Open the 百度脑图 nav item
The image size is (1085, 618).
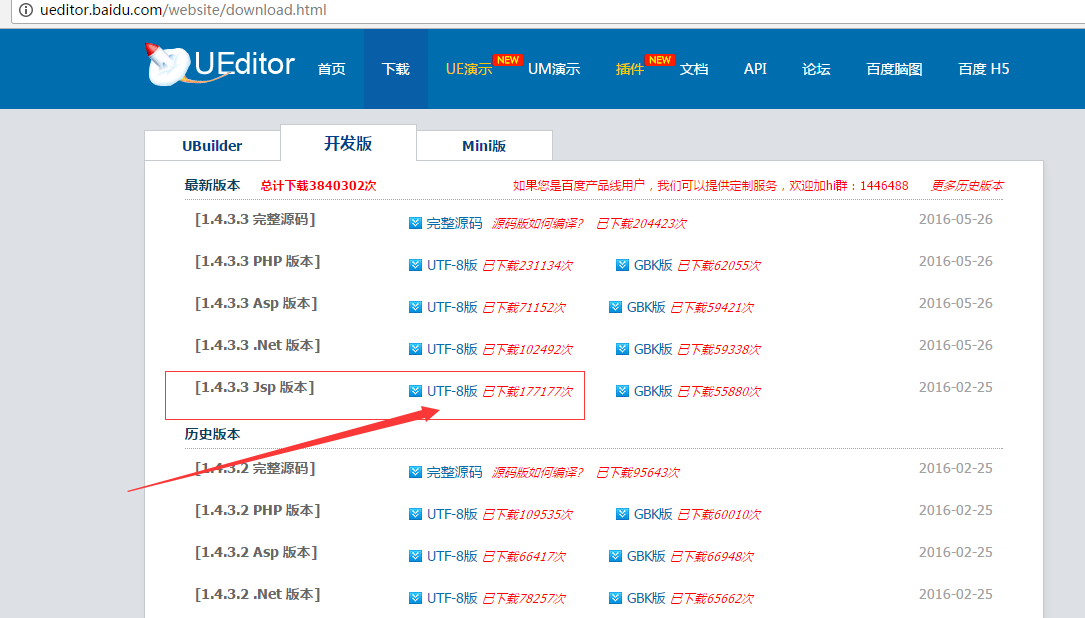(x=894, y=69)
